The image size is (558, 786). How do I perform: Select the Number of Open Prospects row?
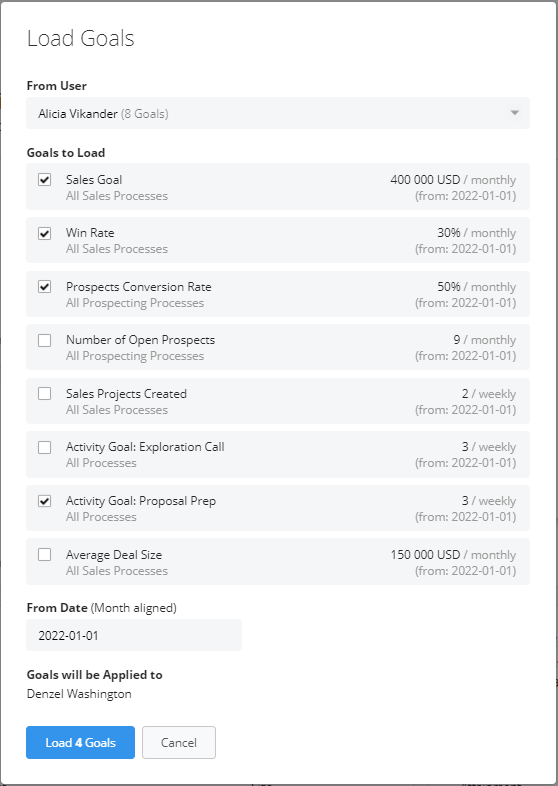click(278, 347)
